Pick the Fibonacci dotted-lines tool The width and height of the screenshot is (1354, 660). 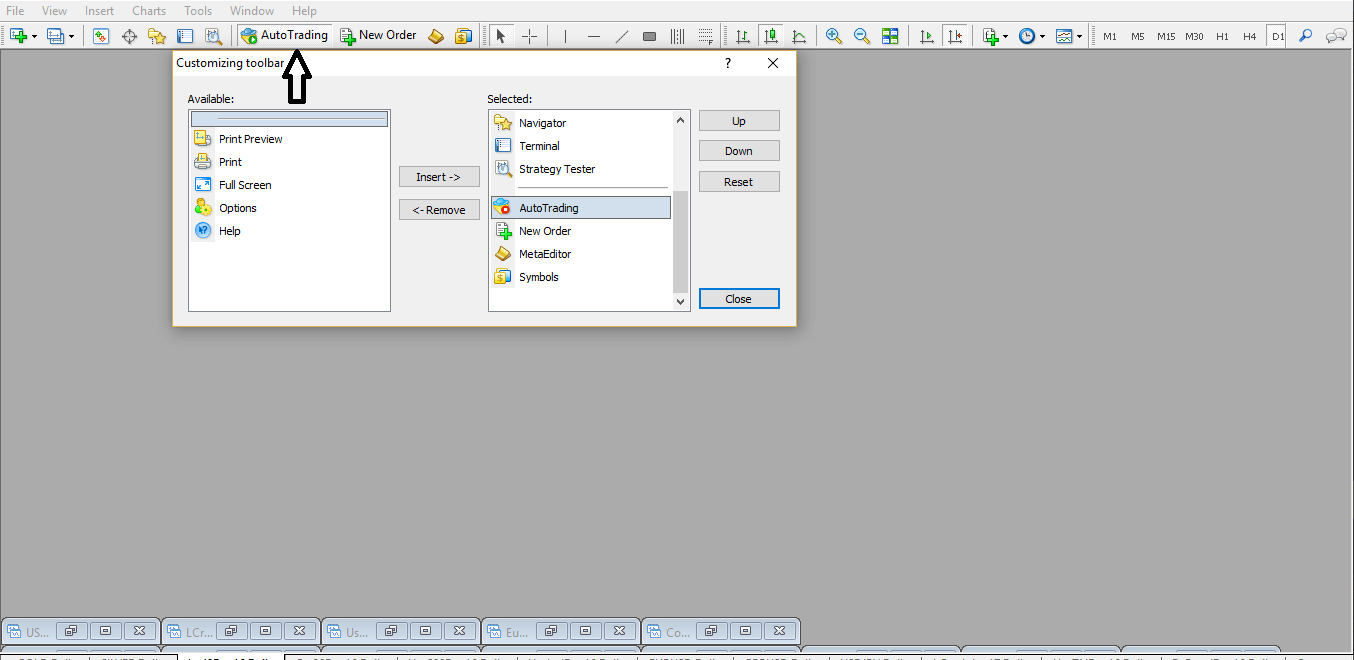pyautogui.click(x=706, y=36)
